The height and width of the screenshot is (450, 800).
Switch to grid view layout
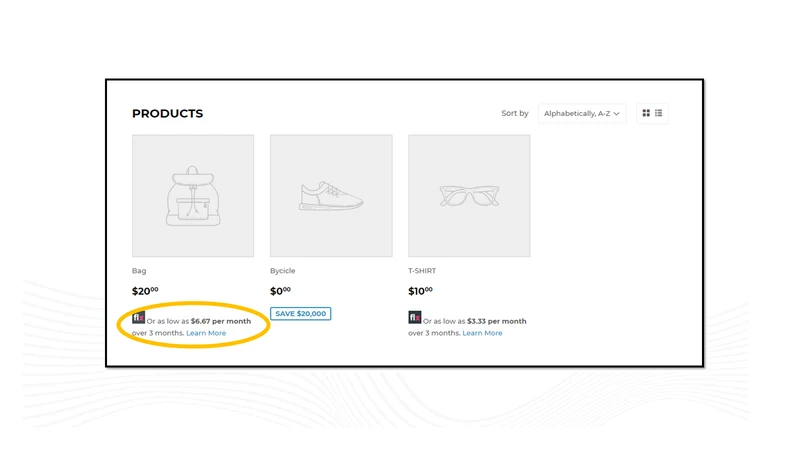pyautogui.click(x=646, y=113)
